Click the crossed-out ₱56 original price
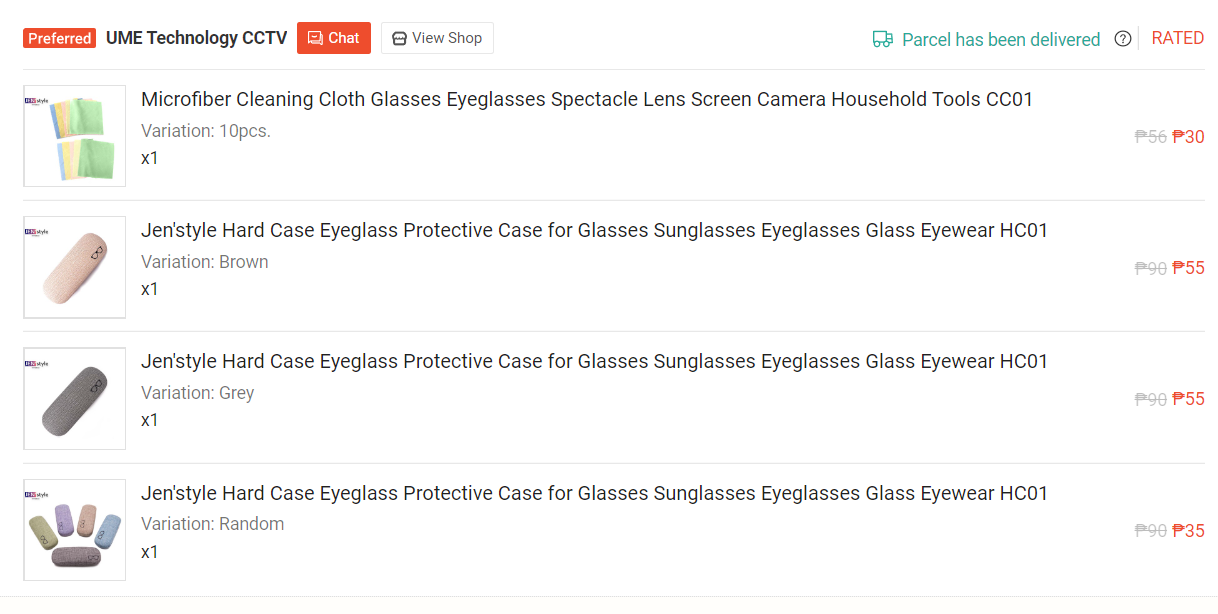The image size is (1218, 614). [1151, 137]
